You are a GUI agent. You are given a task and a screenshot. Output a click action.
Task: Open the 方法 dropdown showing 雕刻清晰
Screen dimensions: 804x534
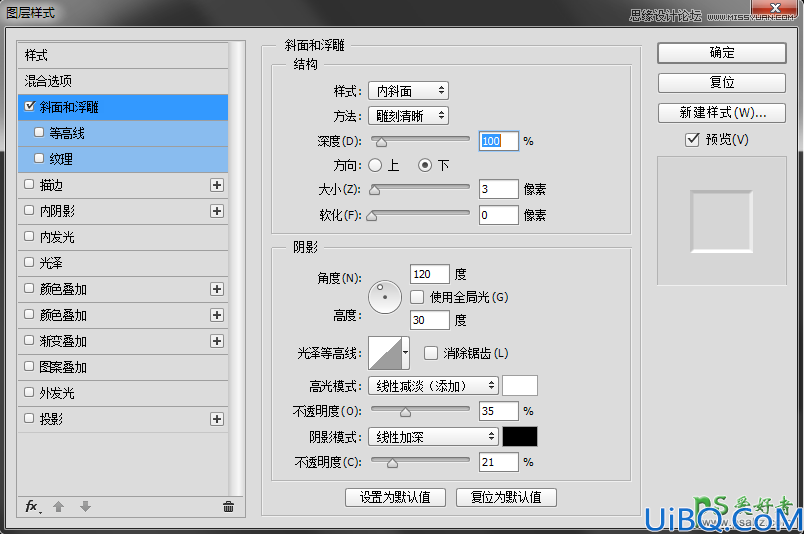pos(408,116)
